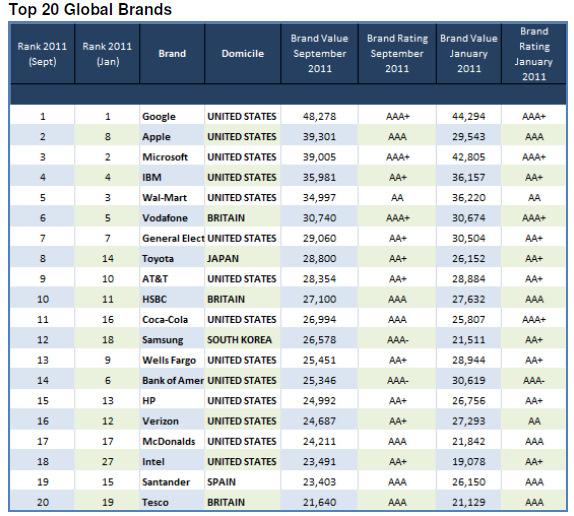Screen dimensions: 574x516
Task: Click Coca-Cola's September value 26,994
Action: point(320,319)
